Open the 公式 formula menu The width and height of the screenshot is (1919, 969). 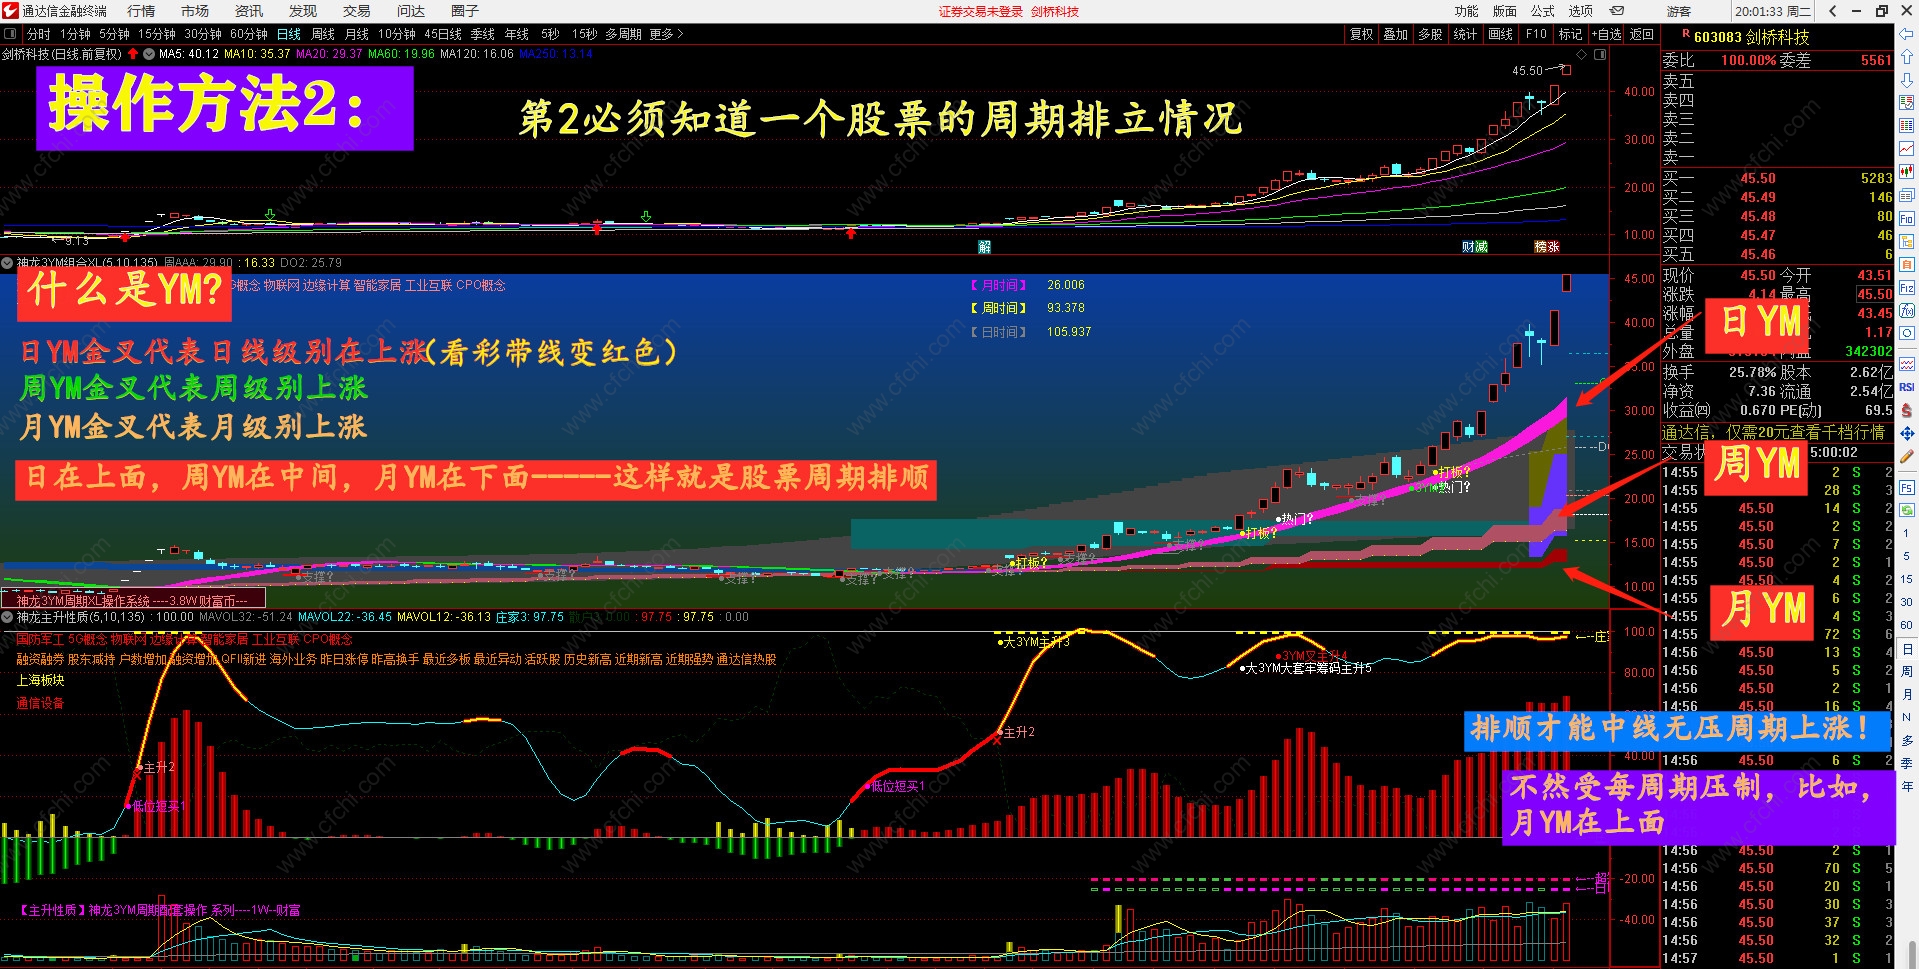point(1543,11)
